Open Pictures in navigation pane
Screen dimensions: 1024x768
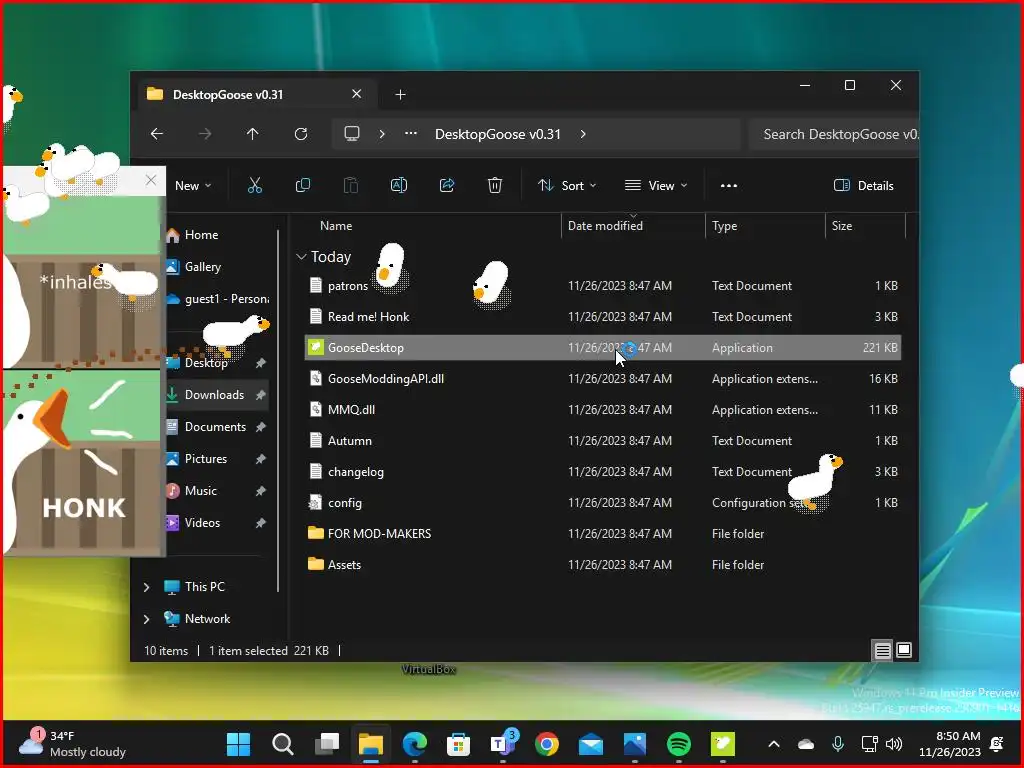pos(206,458)
